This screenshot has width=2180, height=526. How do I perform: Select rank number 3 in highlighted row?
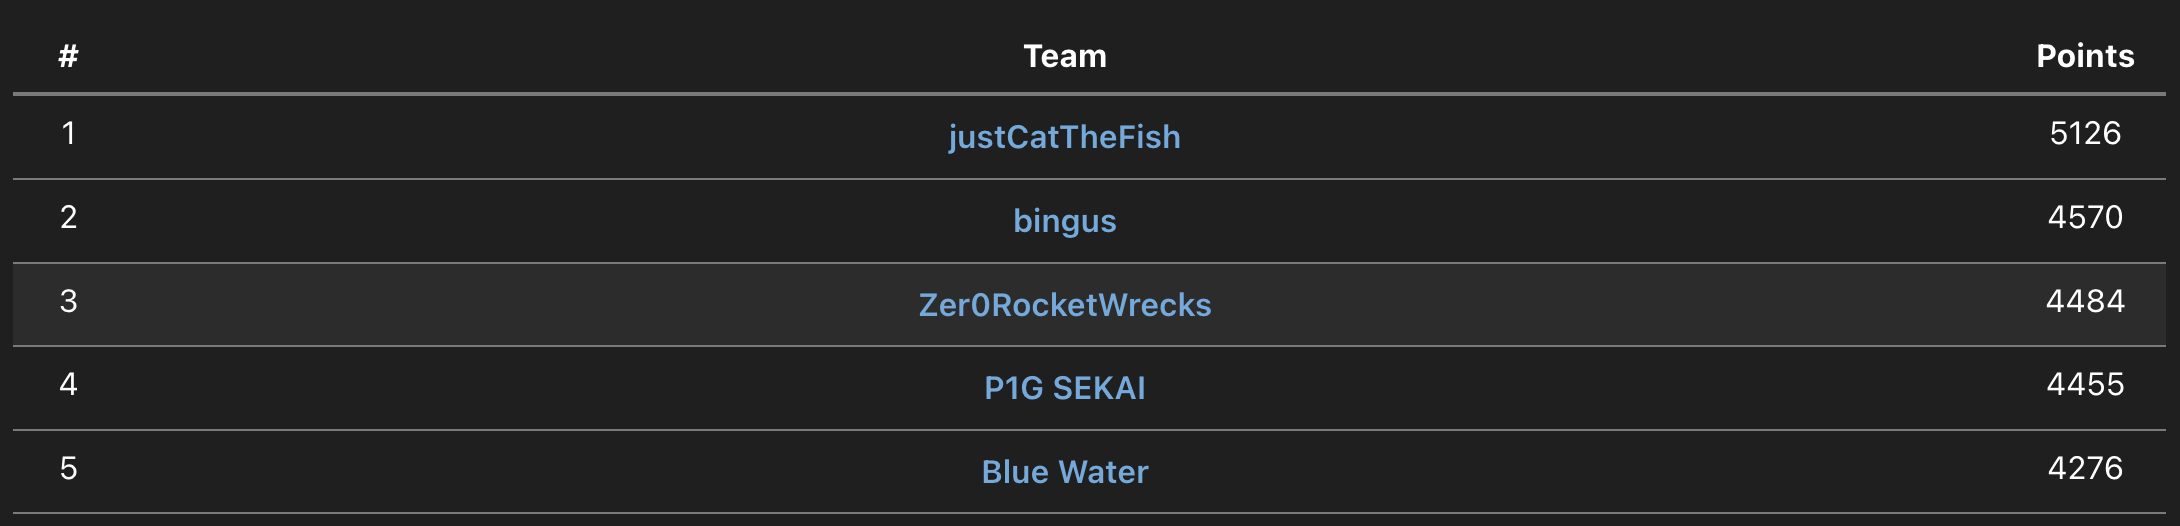click(x=68, y=301)
